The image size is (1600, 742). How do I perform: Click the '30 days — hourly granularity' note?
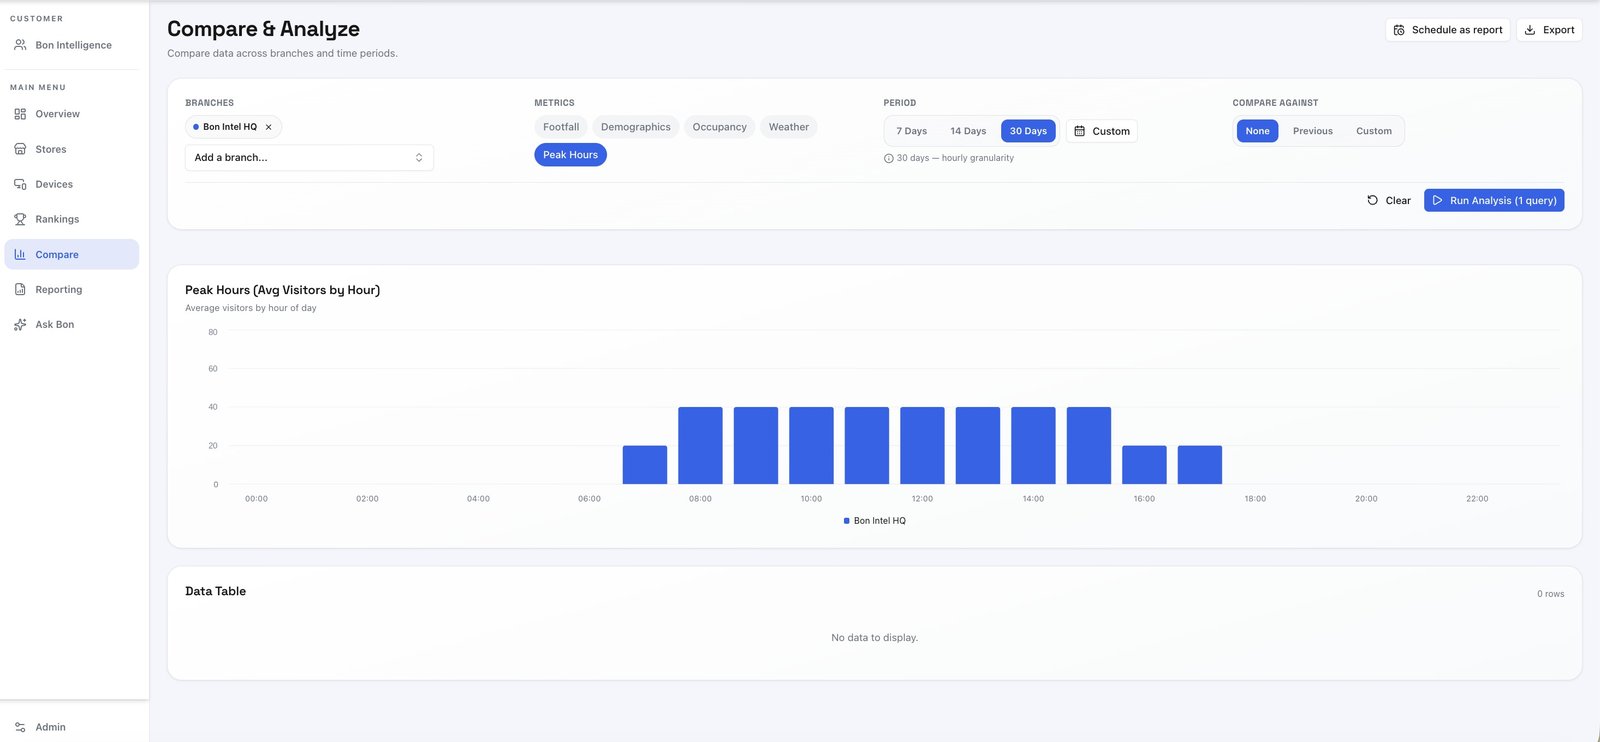coord(955,158)
